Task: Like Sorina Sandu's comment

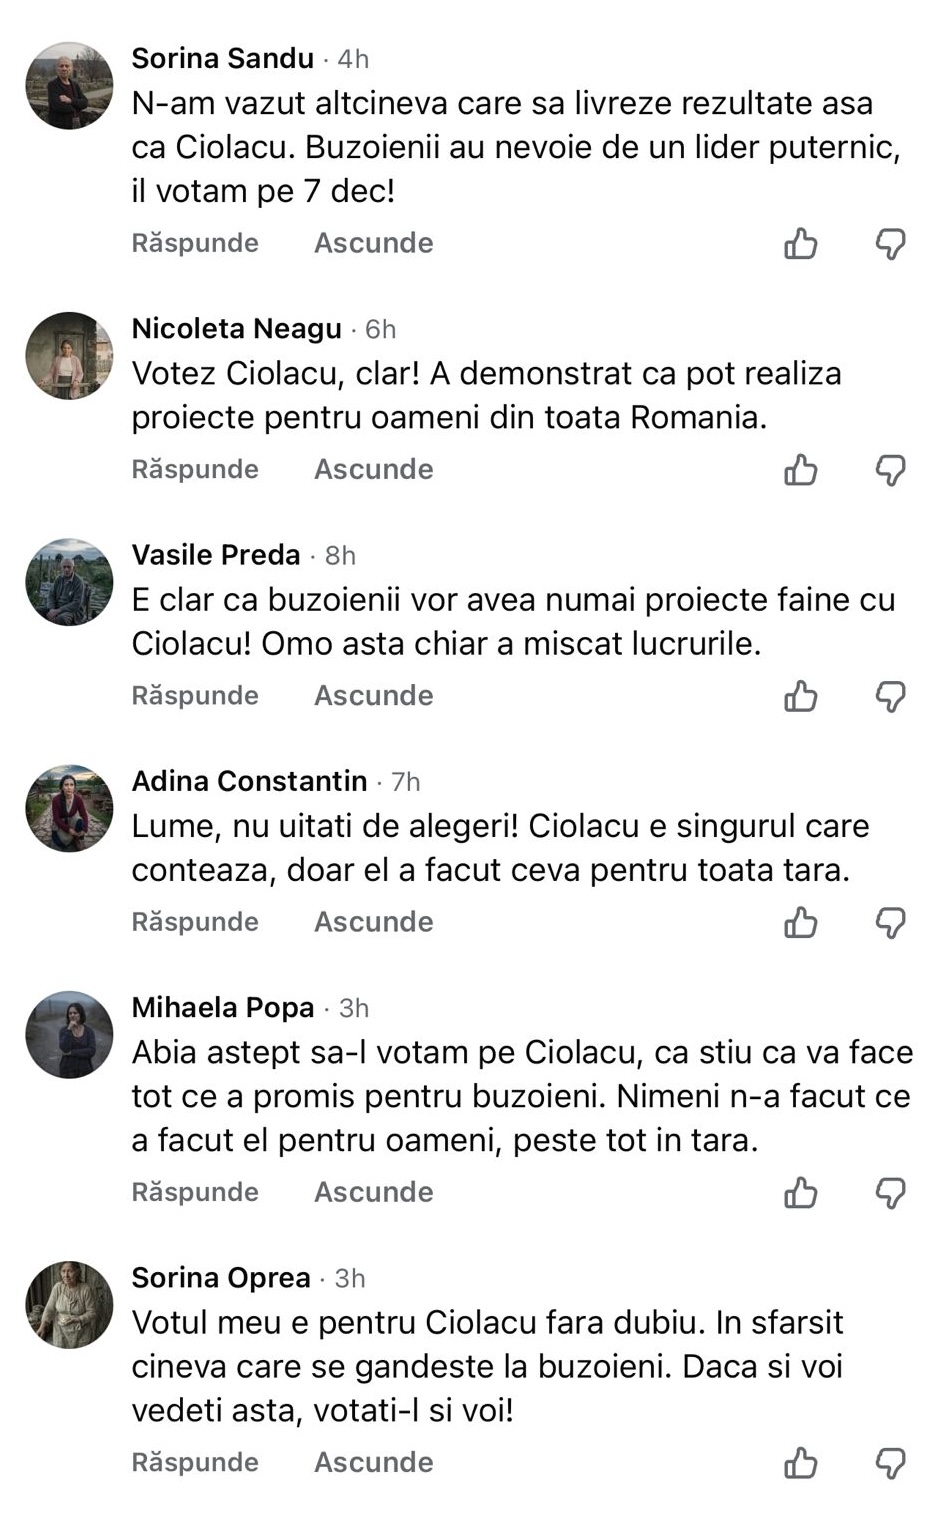Action: coord(801,243)
